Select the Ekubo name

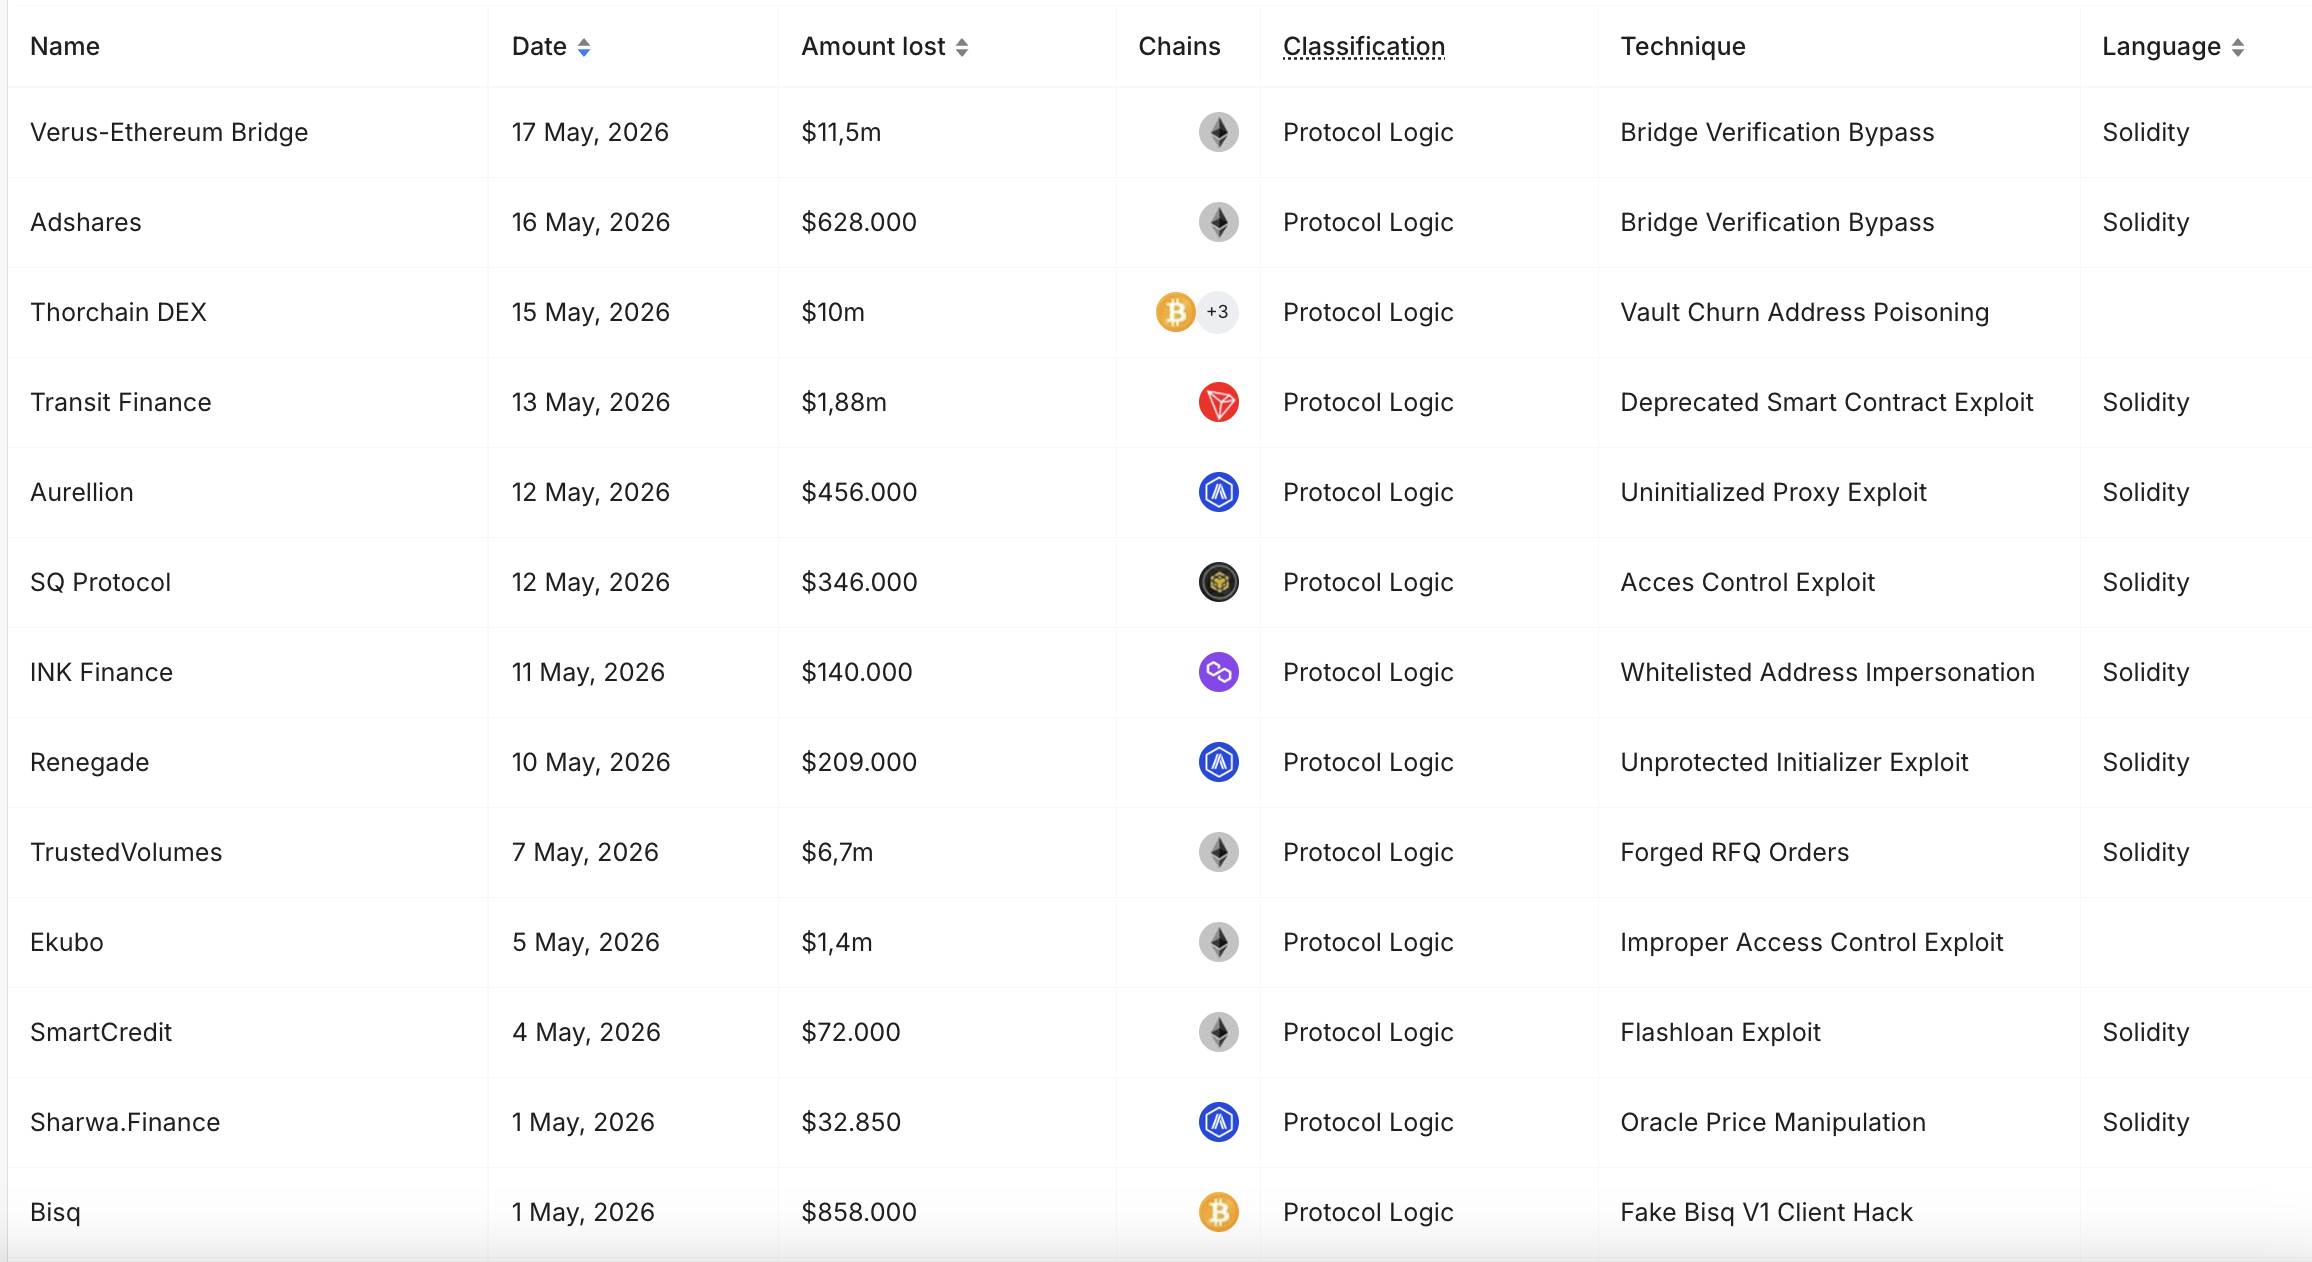67,942
